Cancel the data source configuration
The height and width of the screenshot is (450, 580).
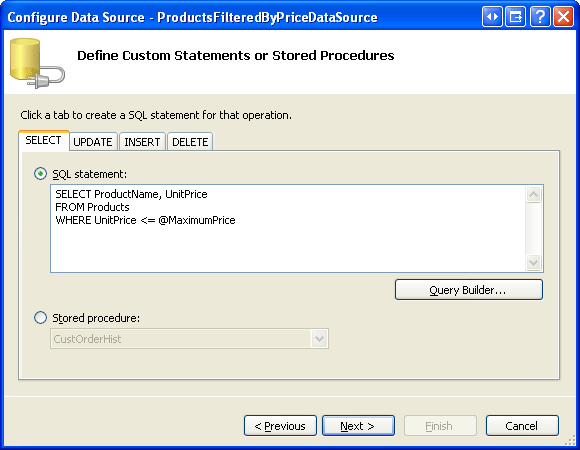[x=522, y=426]
